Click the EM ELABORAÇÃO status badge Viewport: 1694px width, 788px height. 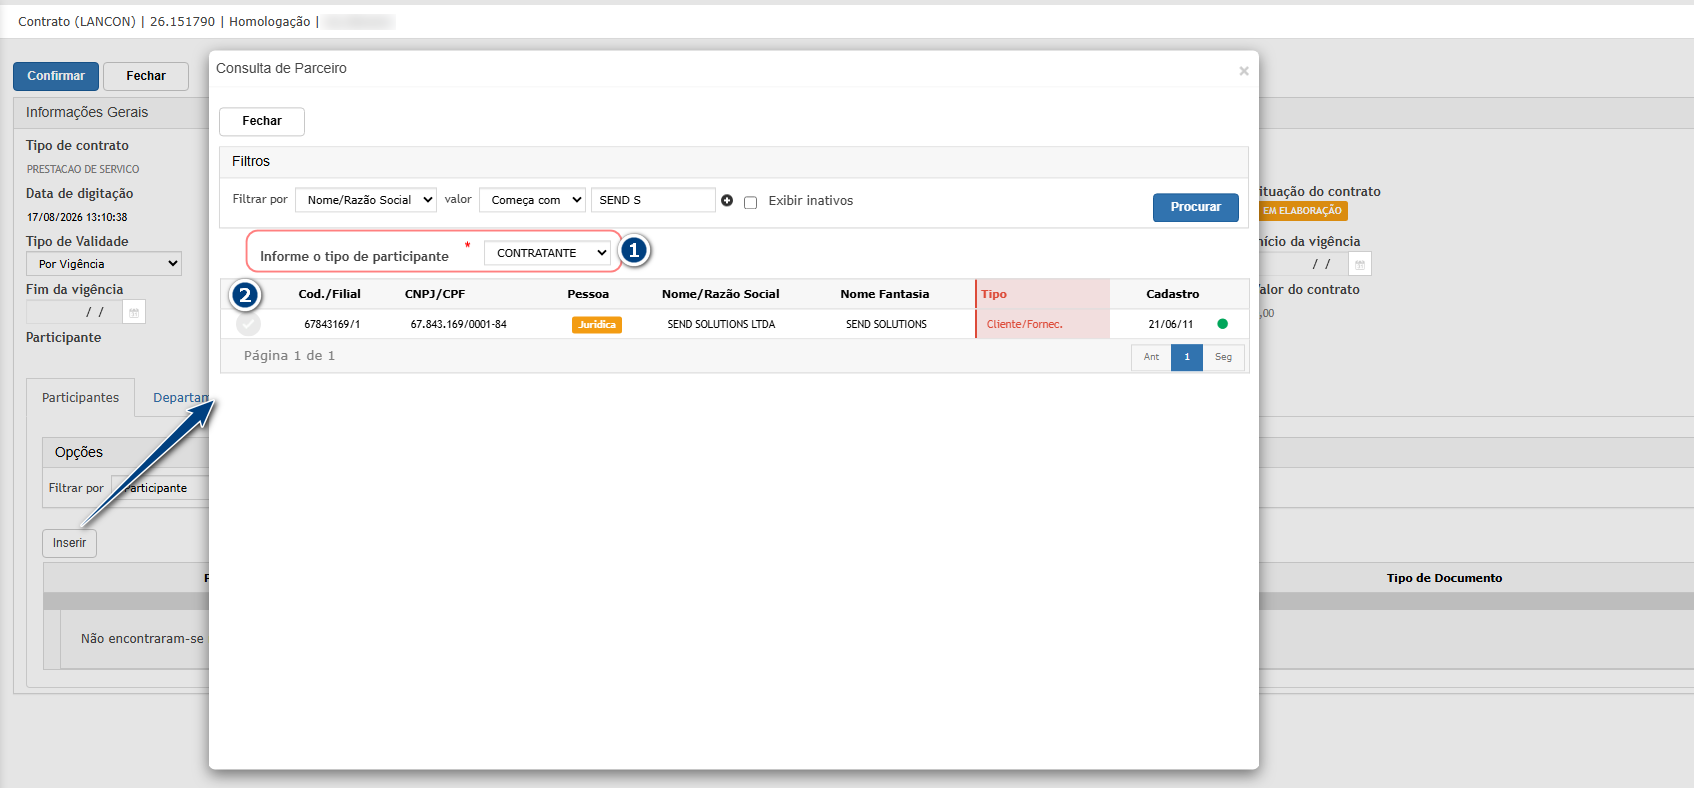tap(1302, 211)
